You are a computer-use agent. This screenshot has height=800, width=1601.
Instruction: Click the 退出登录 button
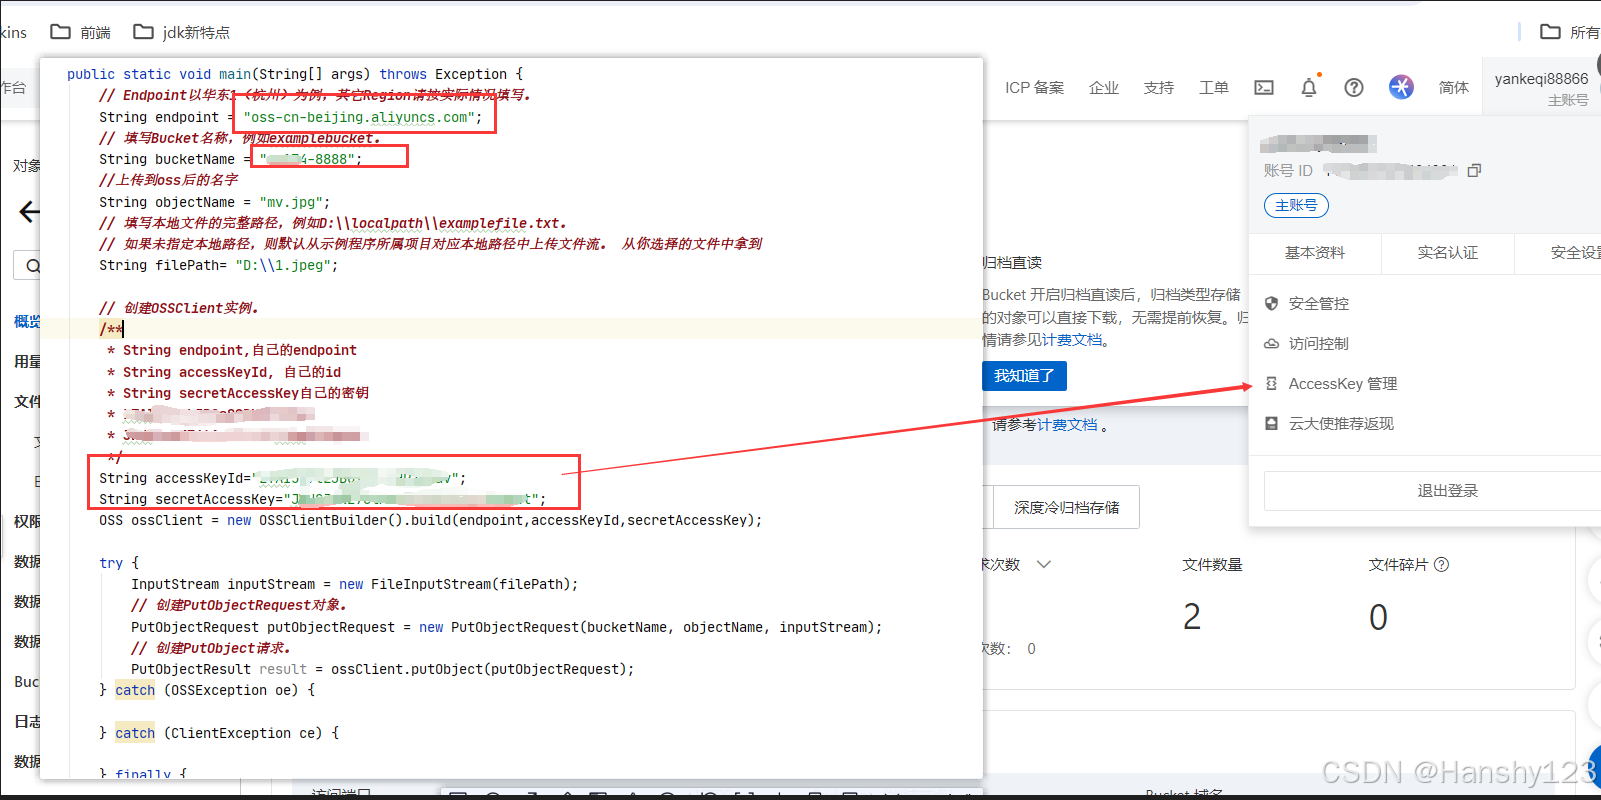(x=1433, y=491)
